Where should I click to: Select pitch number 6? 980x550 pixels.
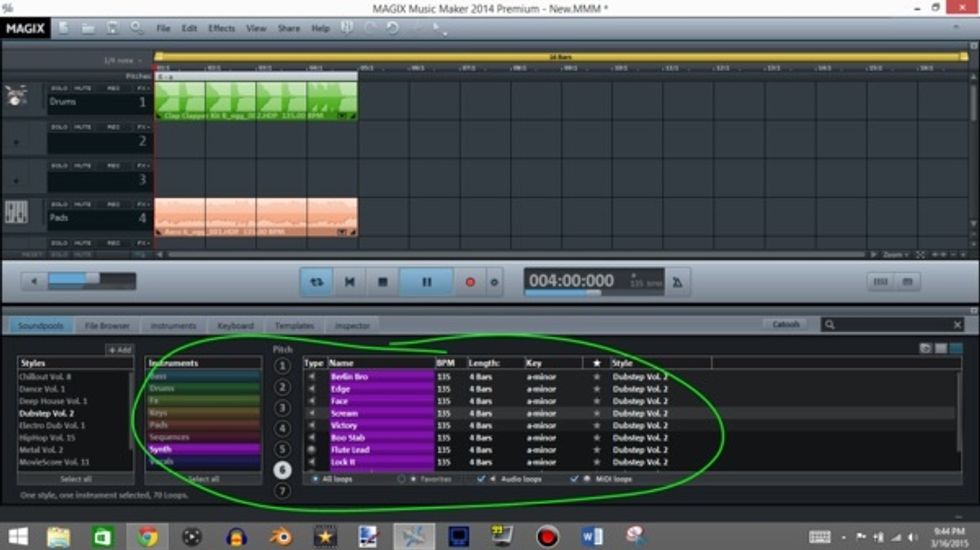[x=282, y=469]
